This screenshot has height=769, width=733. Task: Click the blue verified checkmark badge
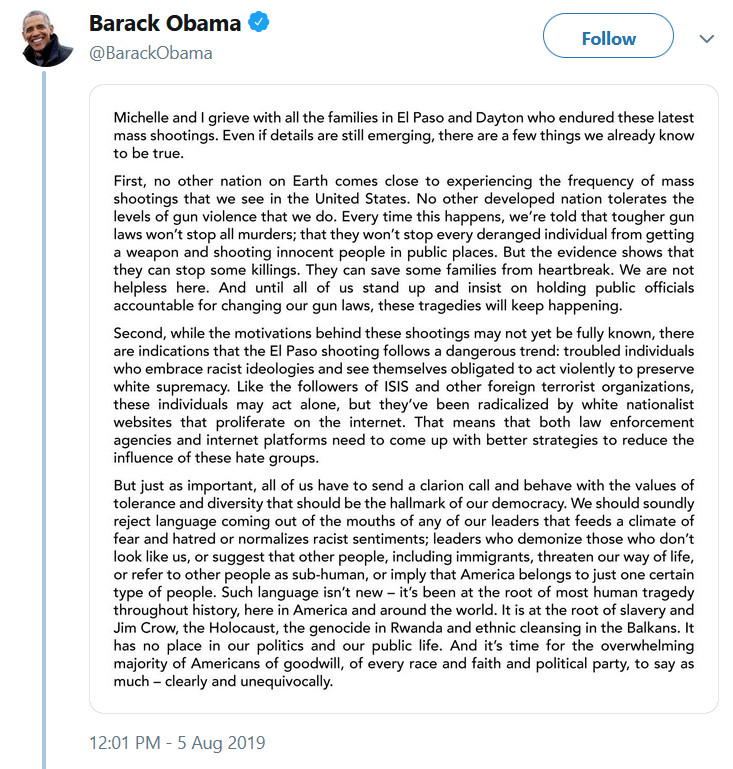click(x=258, y=23)
